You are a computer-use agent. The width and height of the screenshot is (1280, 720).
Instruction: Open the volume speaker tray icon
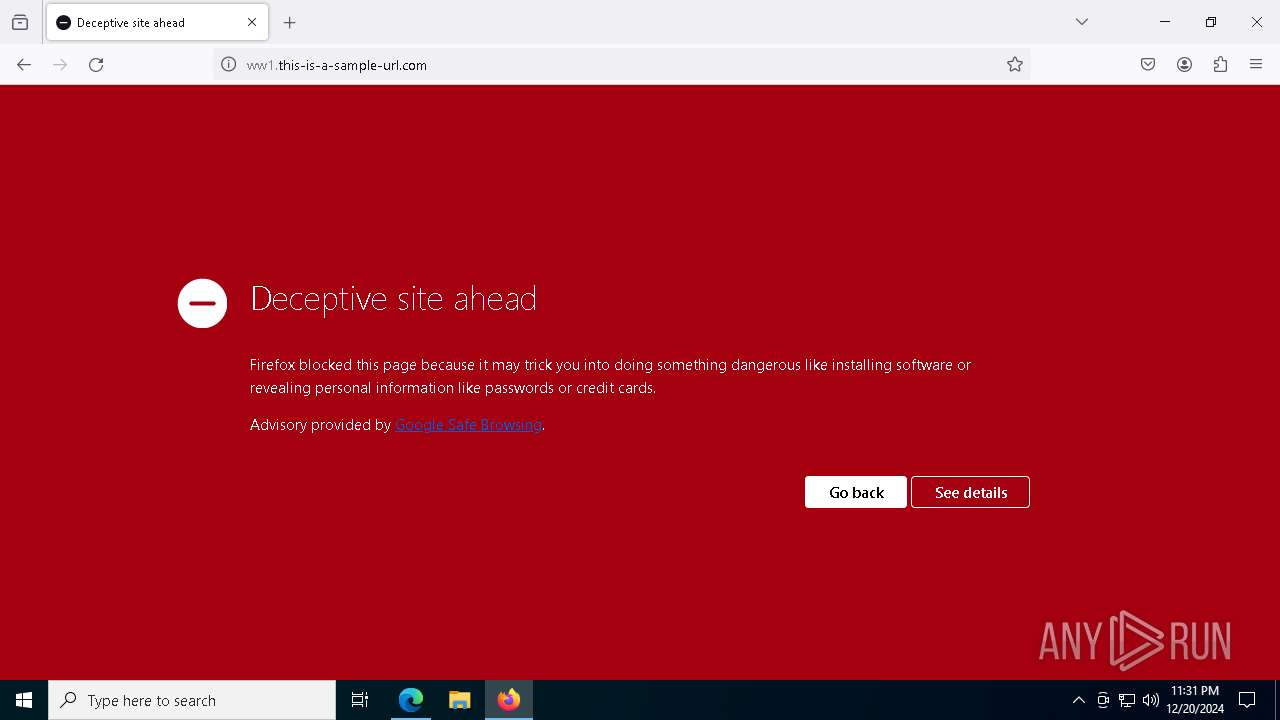click(x=1150, y=700)
